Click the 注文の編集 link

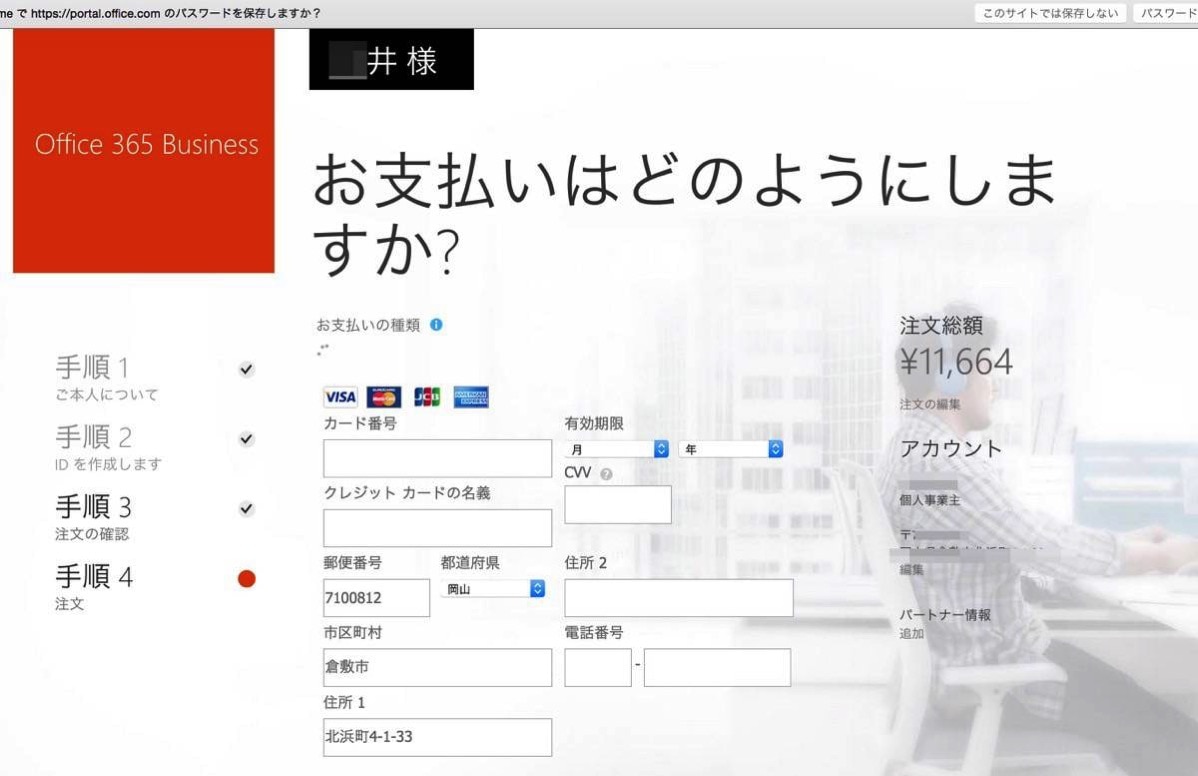pos(929,404)
